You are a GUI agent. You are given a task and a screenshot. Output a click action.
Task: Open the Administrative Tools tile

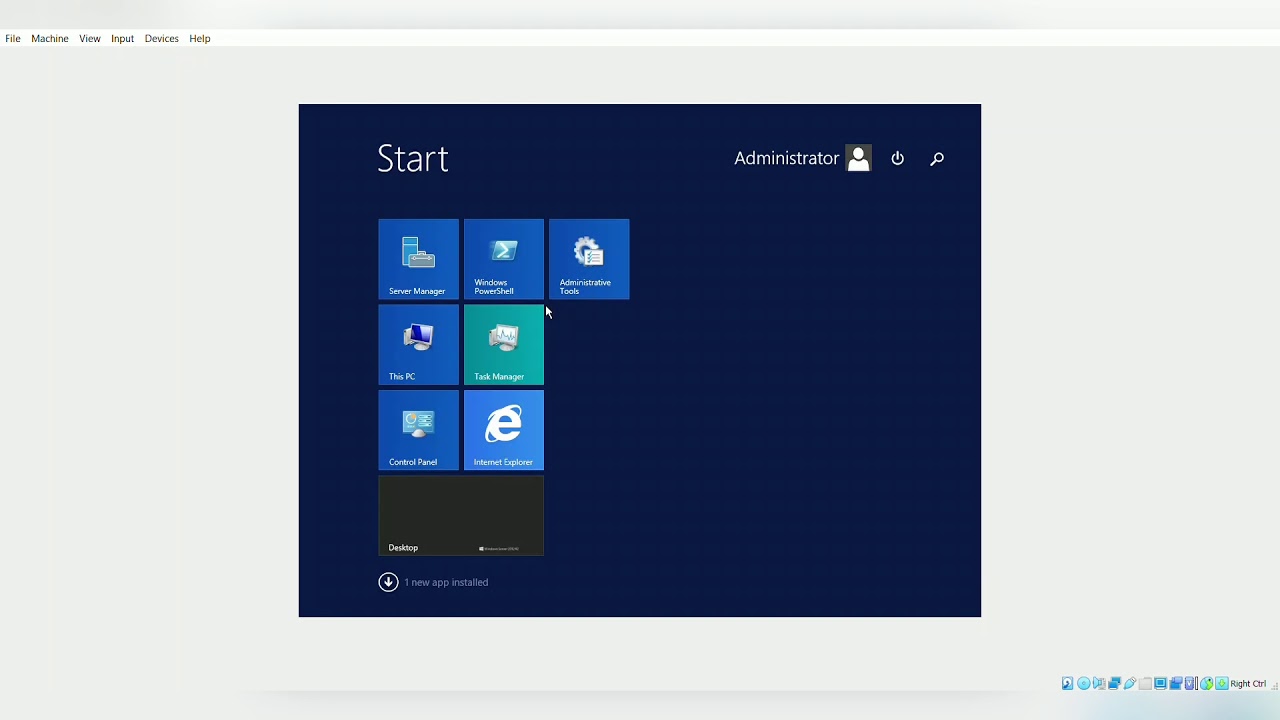(589, 259)
